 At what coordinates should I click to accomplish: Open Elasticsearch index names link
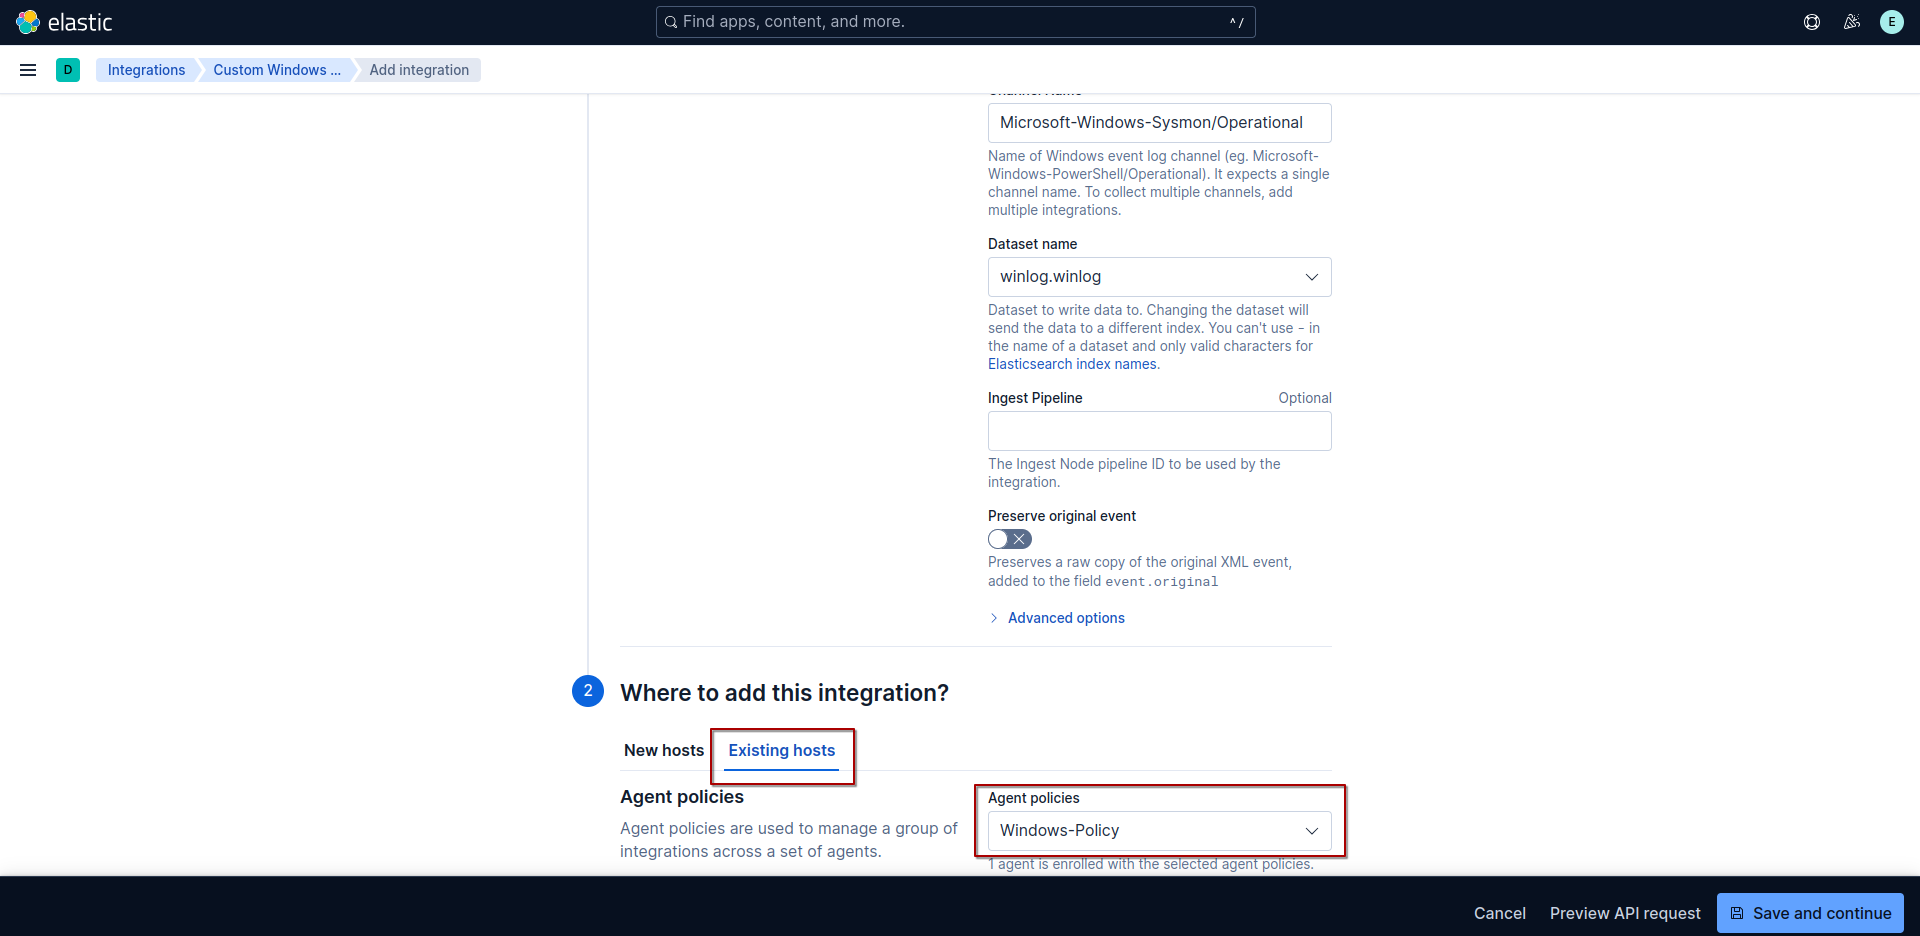click(1072, 364)
